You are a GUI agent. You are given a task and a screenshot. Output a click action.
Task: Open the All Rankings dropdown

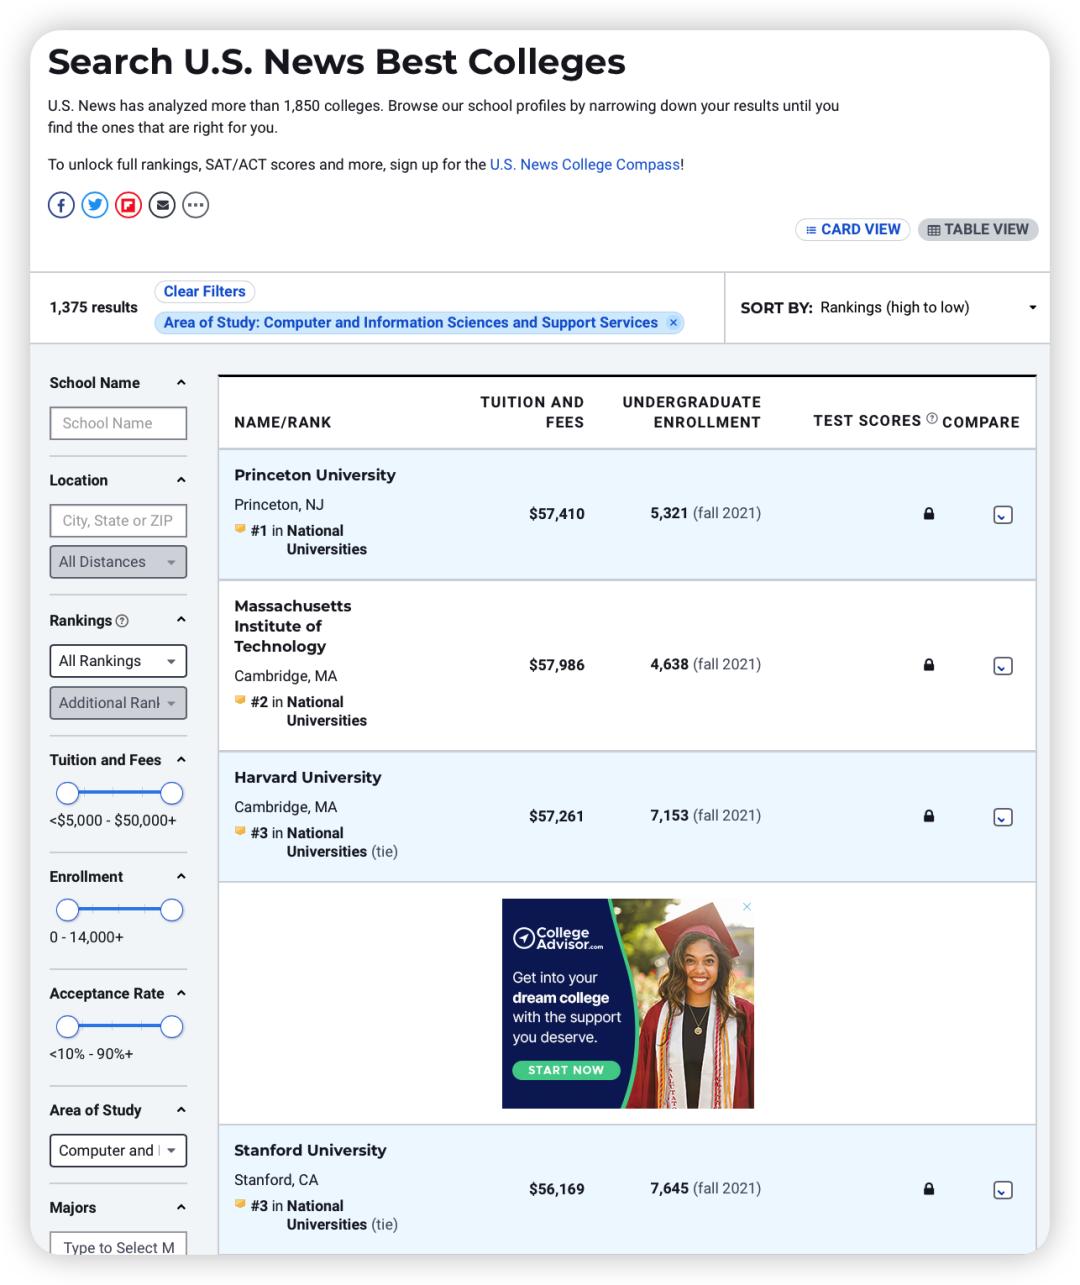tap(118, 661)
